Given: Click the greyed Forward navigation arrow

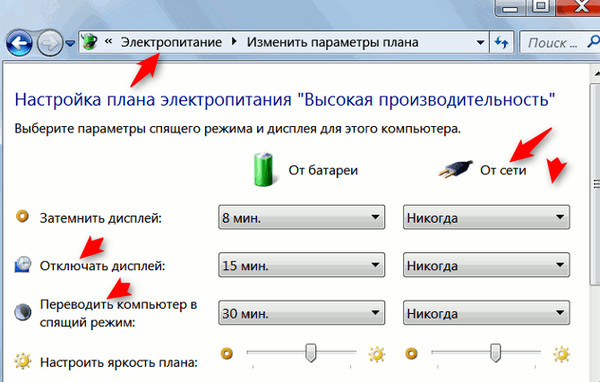Looking at the screenshot, I should point(50,43).
